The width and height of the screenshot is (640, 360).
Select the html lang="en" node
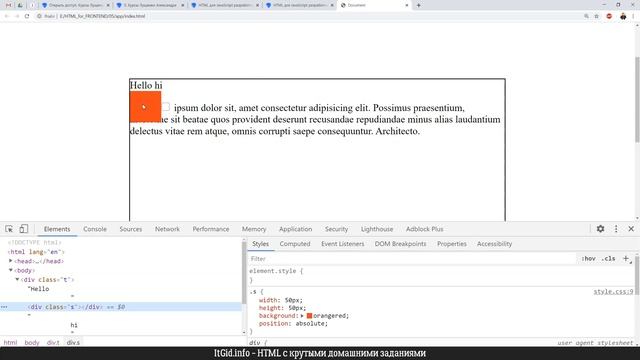coord(36,252)
